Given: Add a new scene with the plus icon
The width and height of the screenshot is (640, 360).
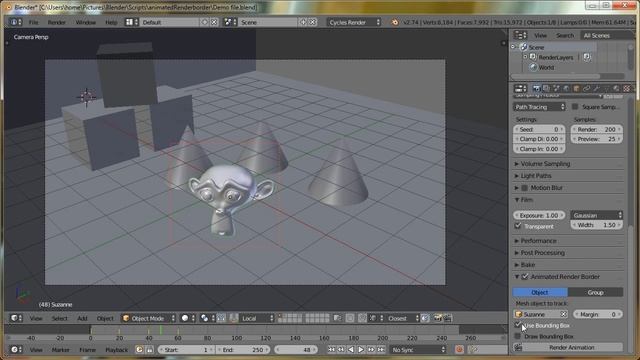Looking at the screenshot, I should click(x=303, y=22).
